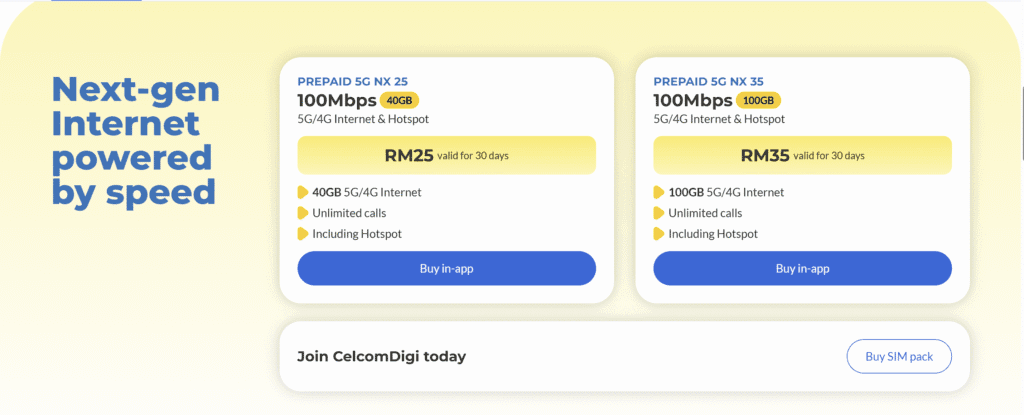Click bullet icon beside Unlimited calls in NX 25

pos(303,213)
